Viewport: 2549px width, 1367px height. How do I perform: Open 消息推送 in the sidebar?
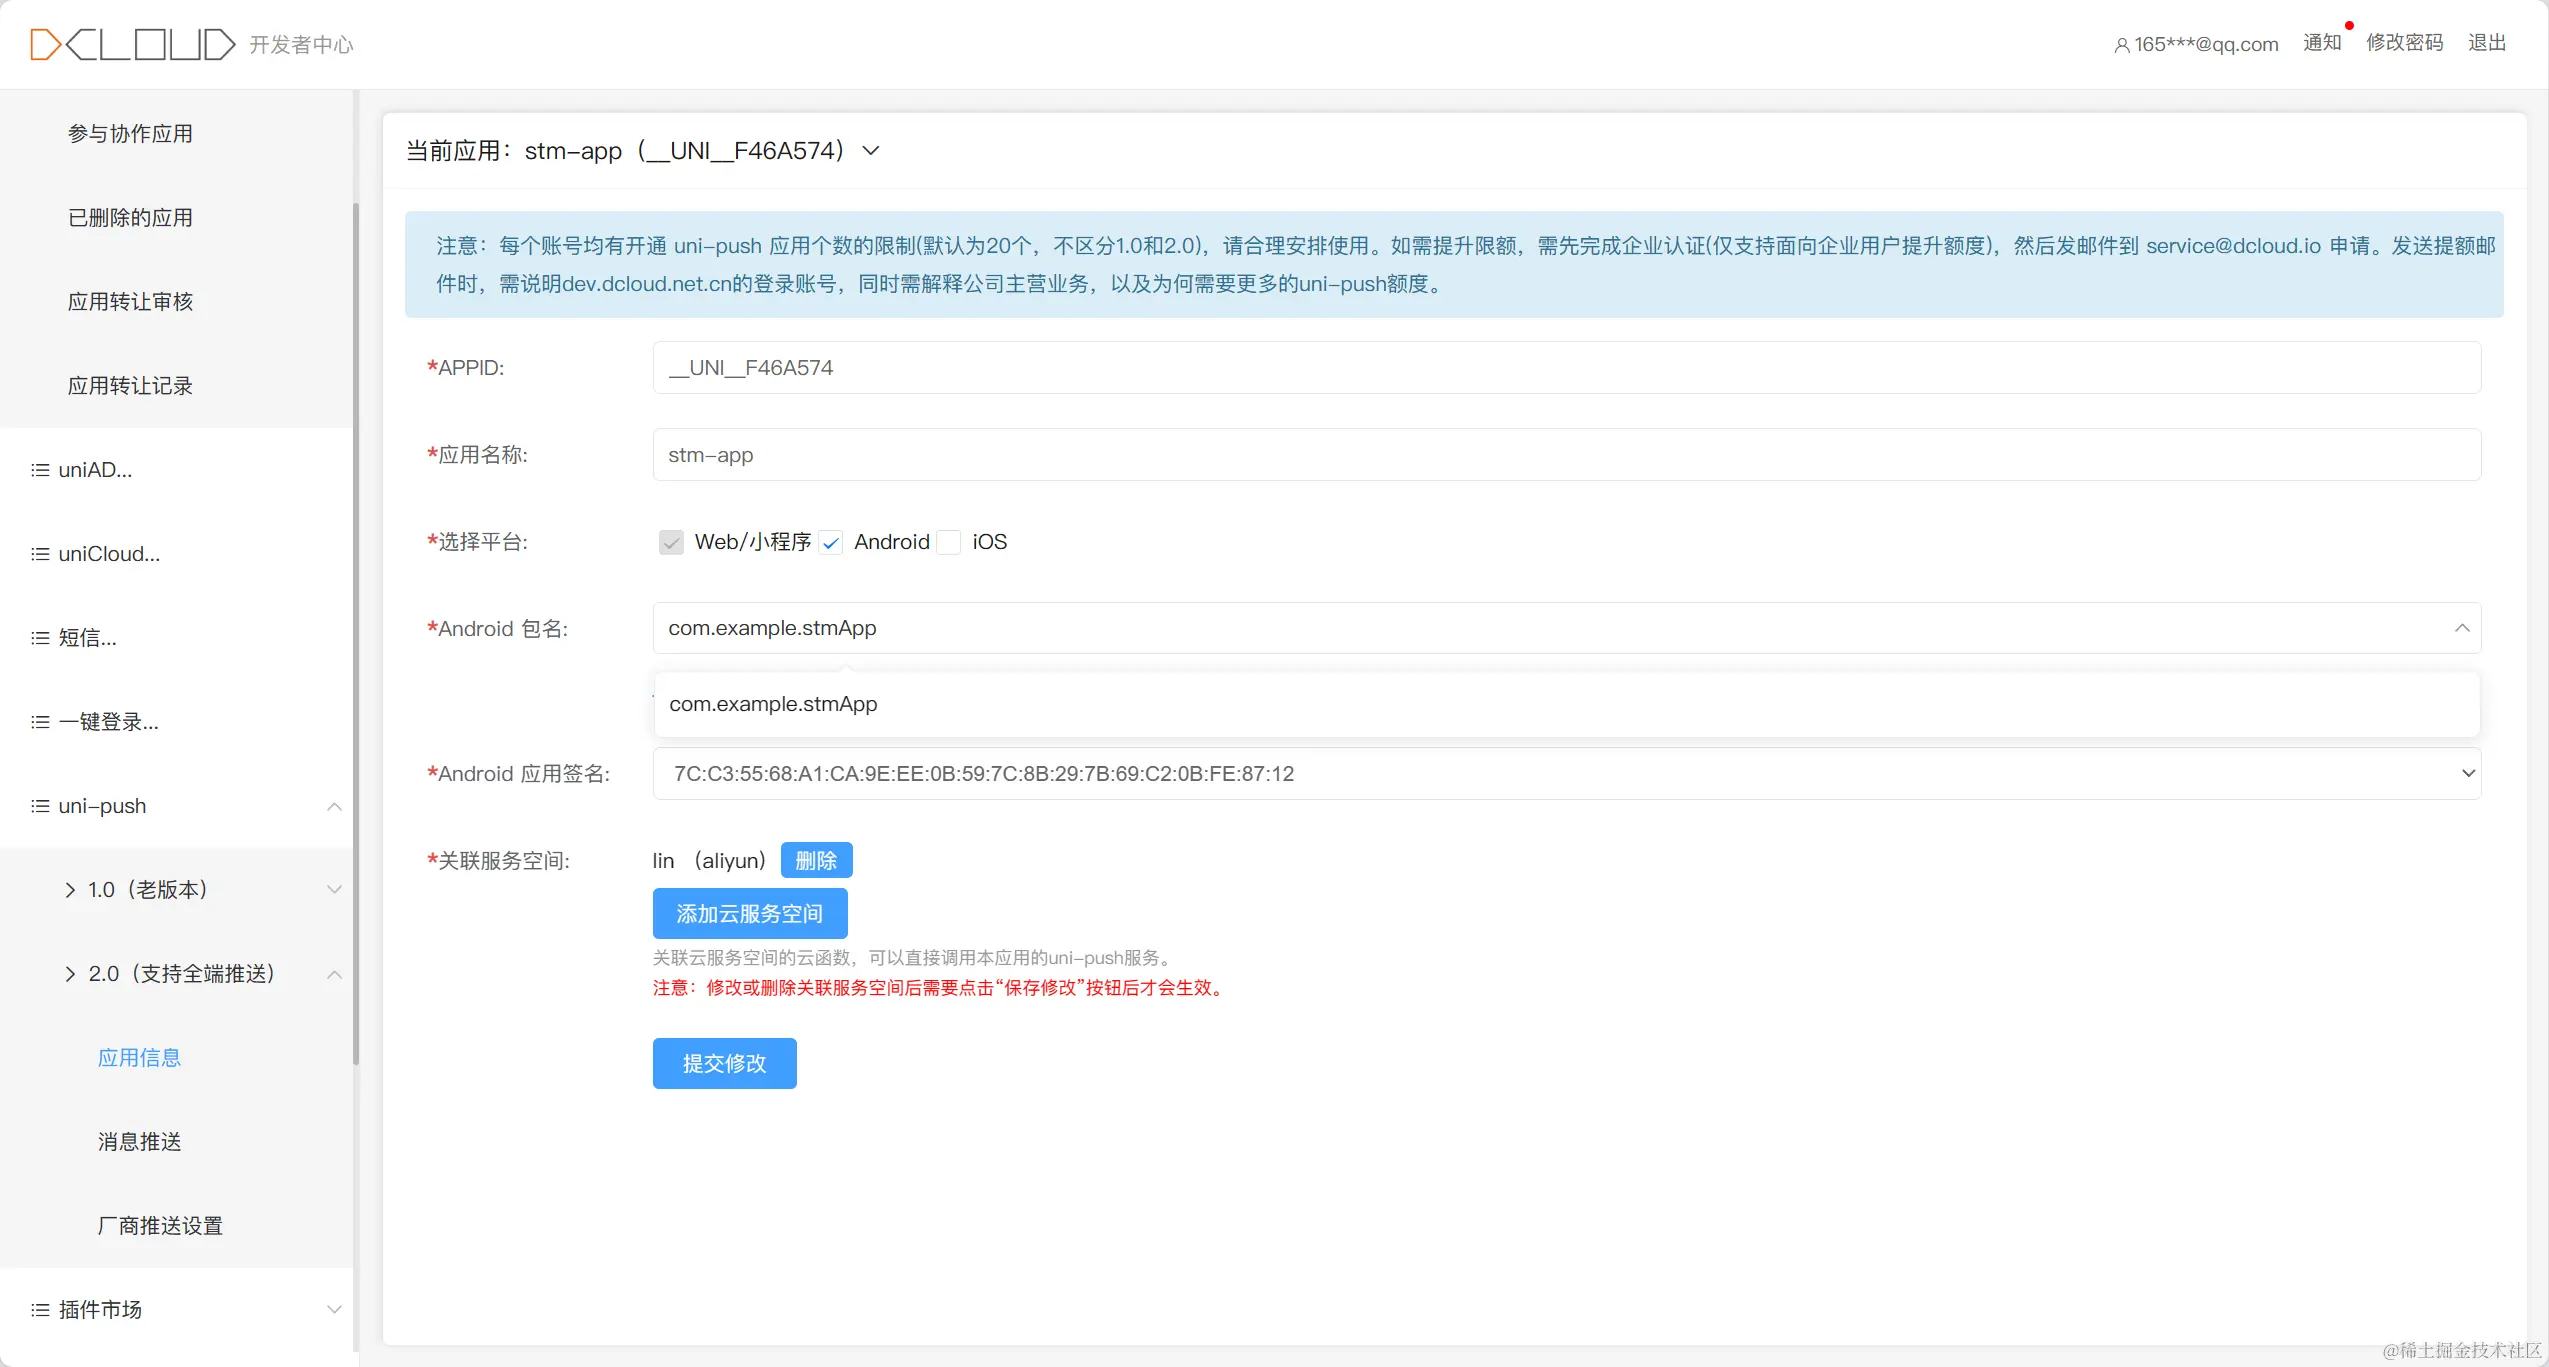(140, 1142)
